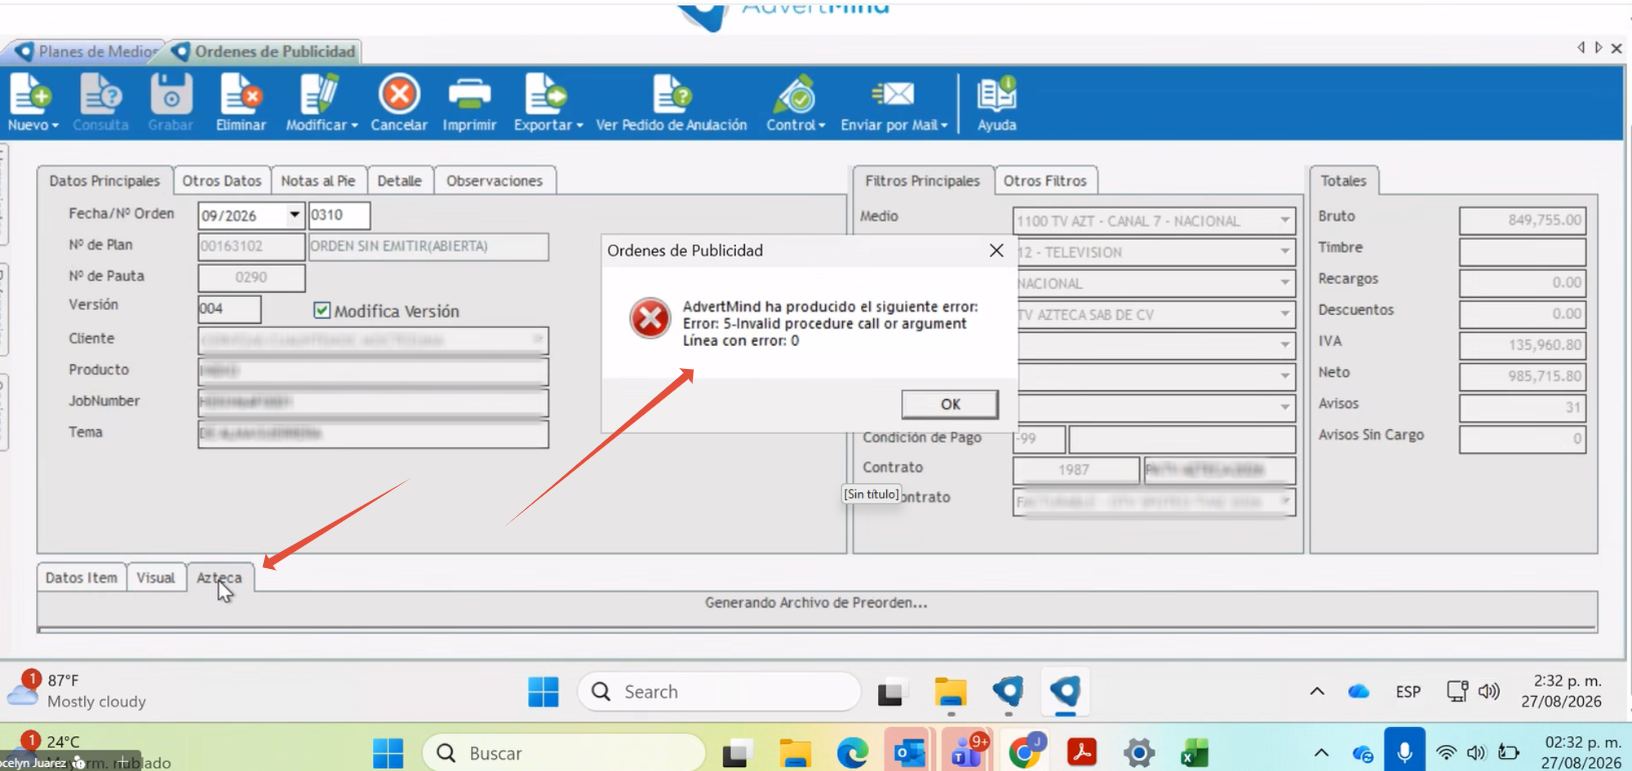1632x771 pixels.
Task: Open Excel from the taskbar
Action: pos(1195,752)
